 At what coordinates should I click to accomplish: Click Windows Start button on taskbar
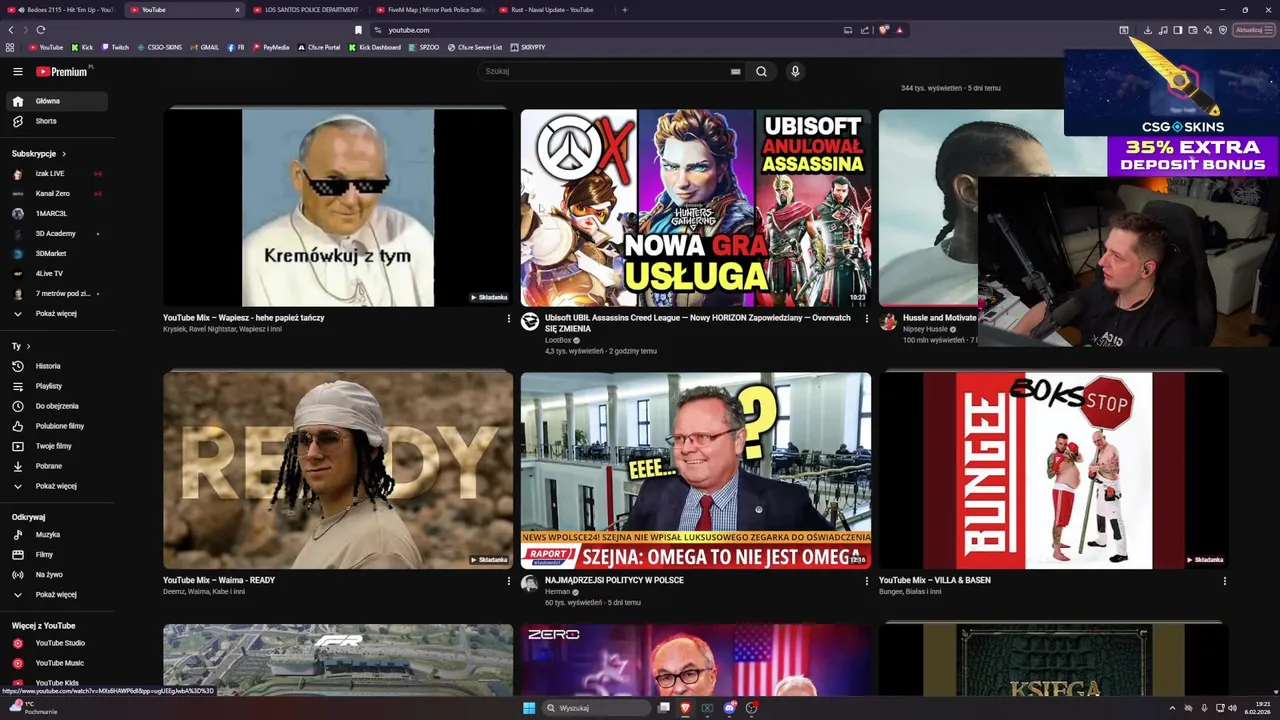click(x=529, y=708)
